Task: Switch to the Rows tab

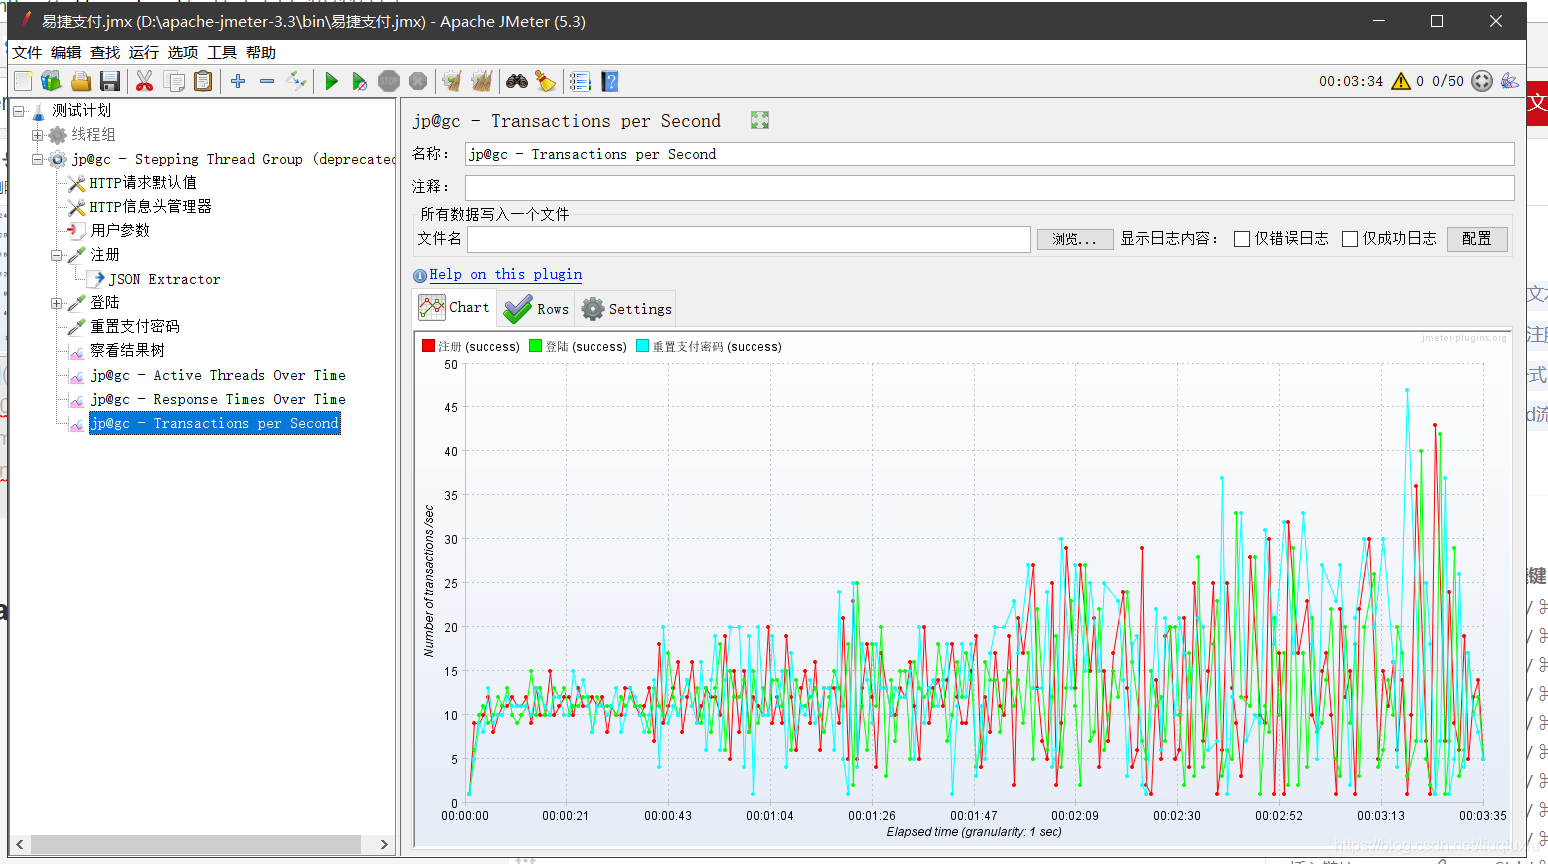Action: (x=537, y=309)
